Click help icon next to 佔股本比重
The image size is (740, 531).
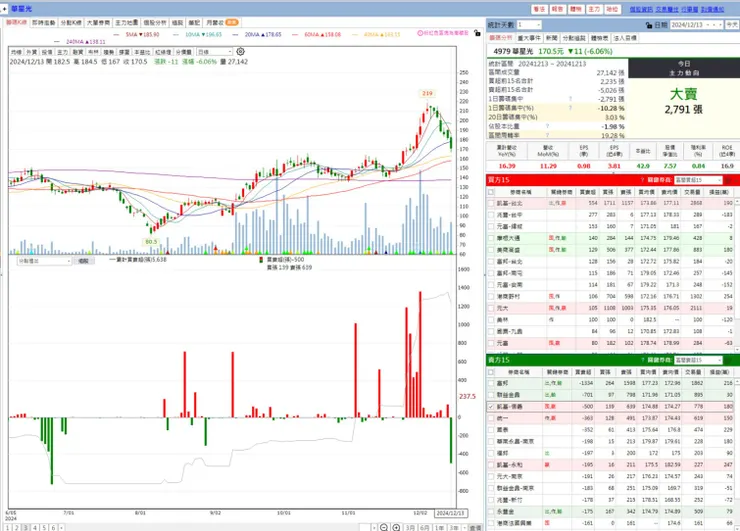click(547, 126)
